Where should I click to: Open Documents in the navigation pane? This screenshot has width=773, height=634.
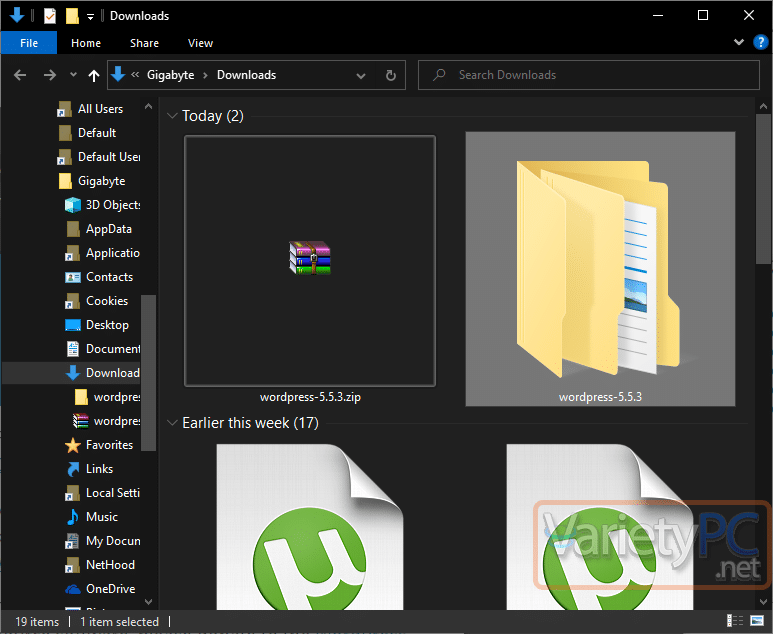[x=113, y=349]
